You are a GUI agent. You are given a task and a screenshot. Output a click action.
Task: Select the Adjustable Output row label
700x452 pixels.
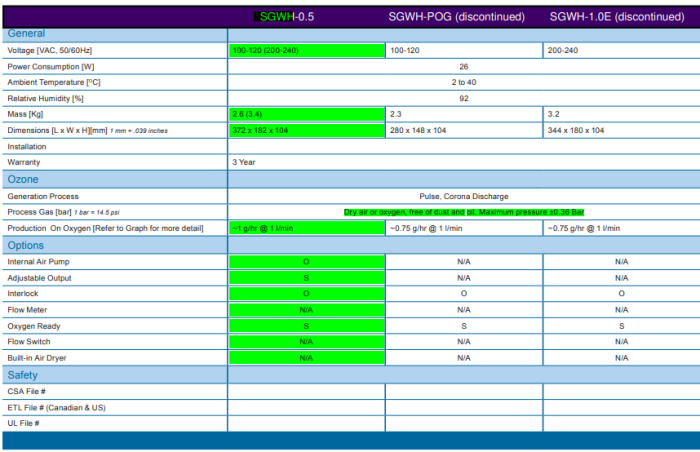pyautogui.click(x=39, y=277)
